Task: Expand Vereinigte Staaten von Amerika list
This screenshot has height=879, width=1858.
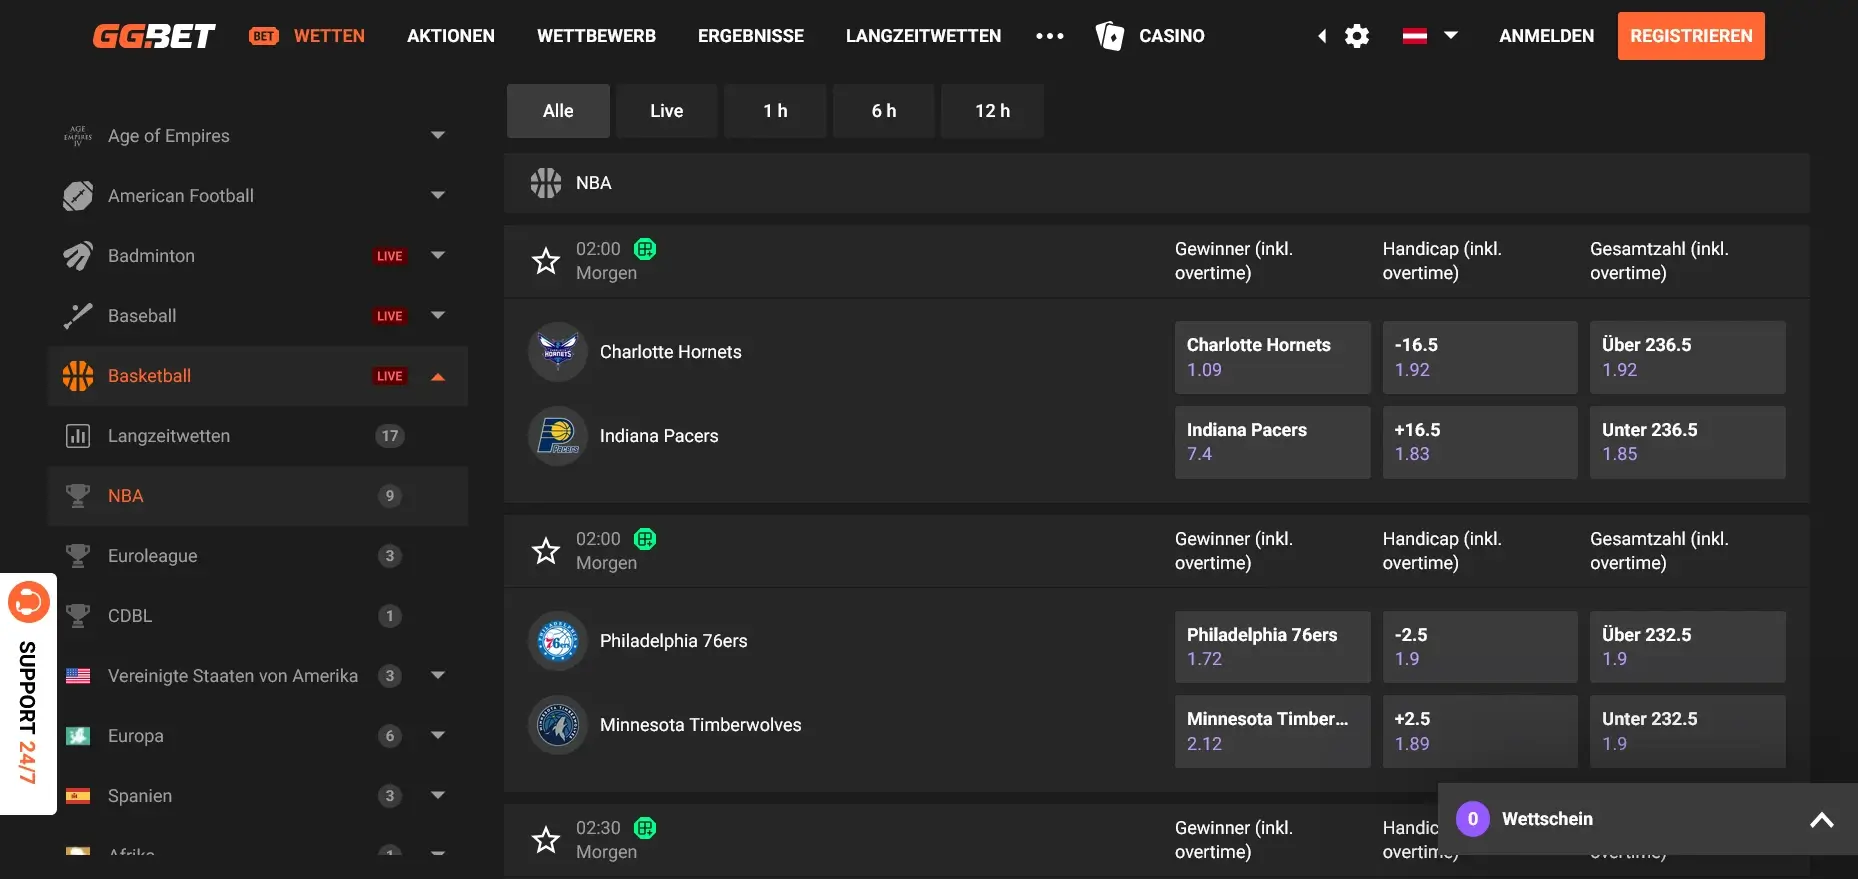Action: pyautogui.click(x=438, y=675)
